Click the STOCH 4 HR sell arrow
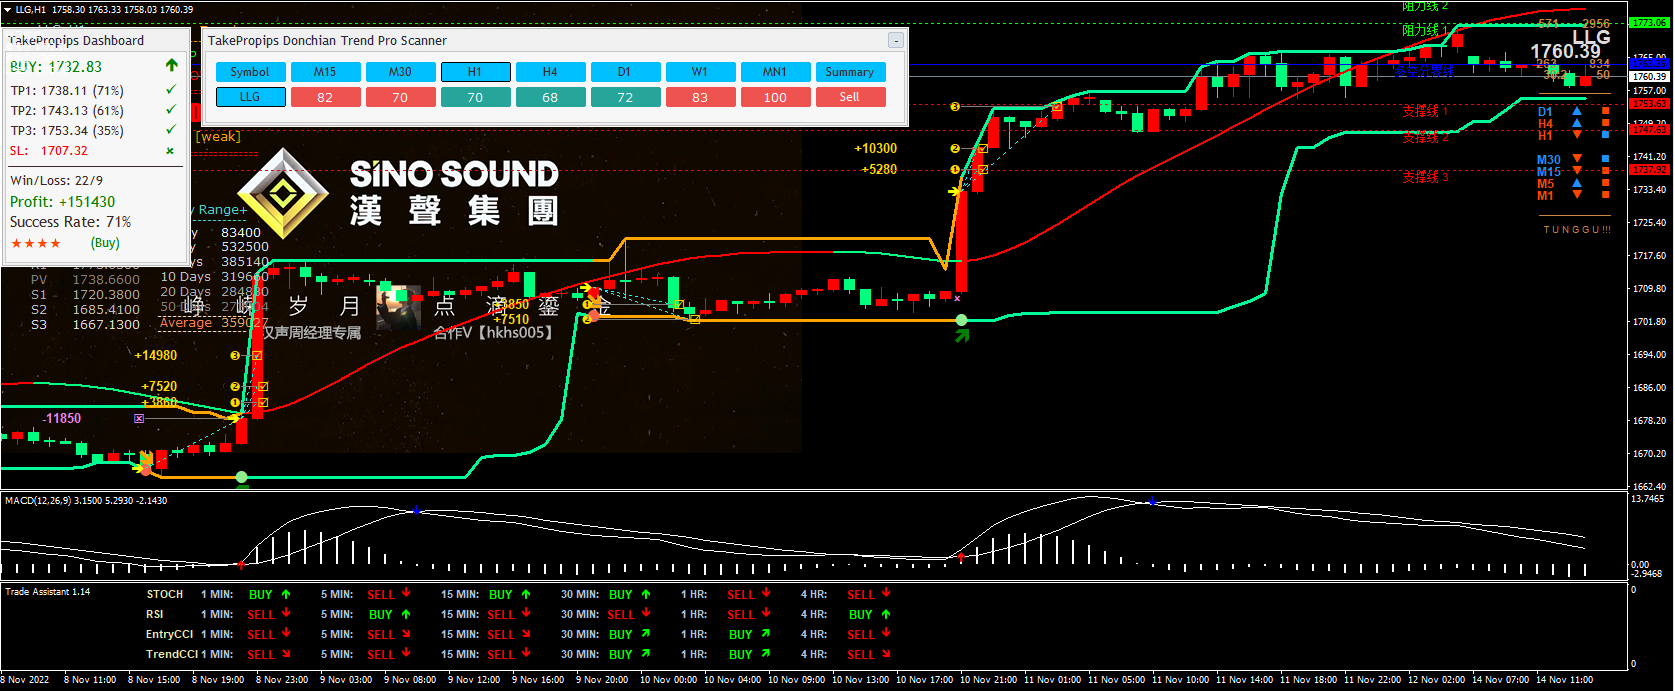 pyautogui.click(x=886, y=594)
